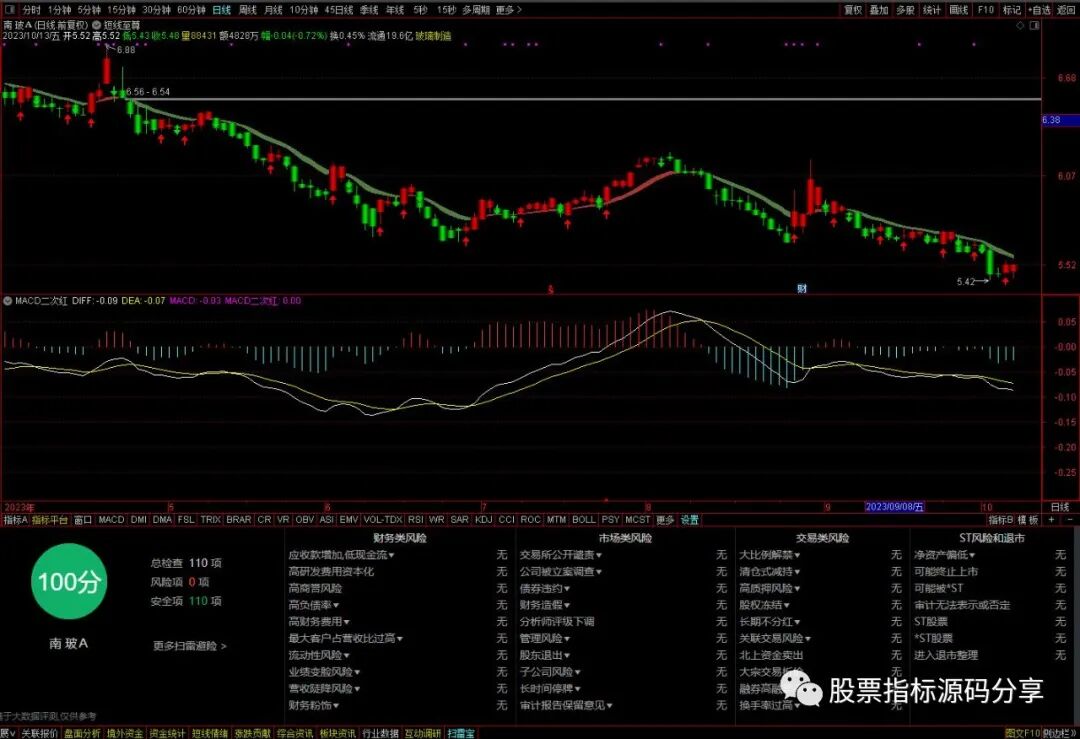
Task: Click the round icon before MACD二次红 label
Action: pyautogui.click(x=8, y=301)
